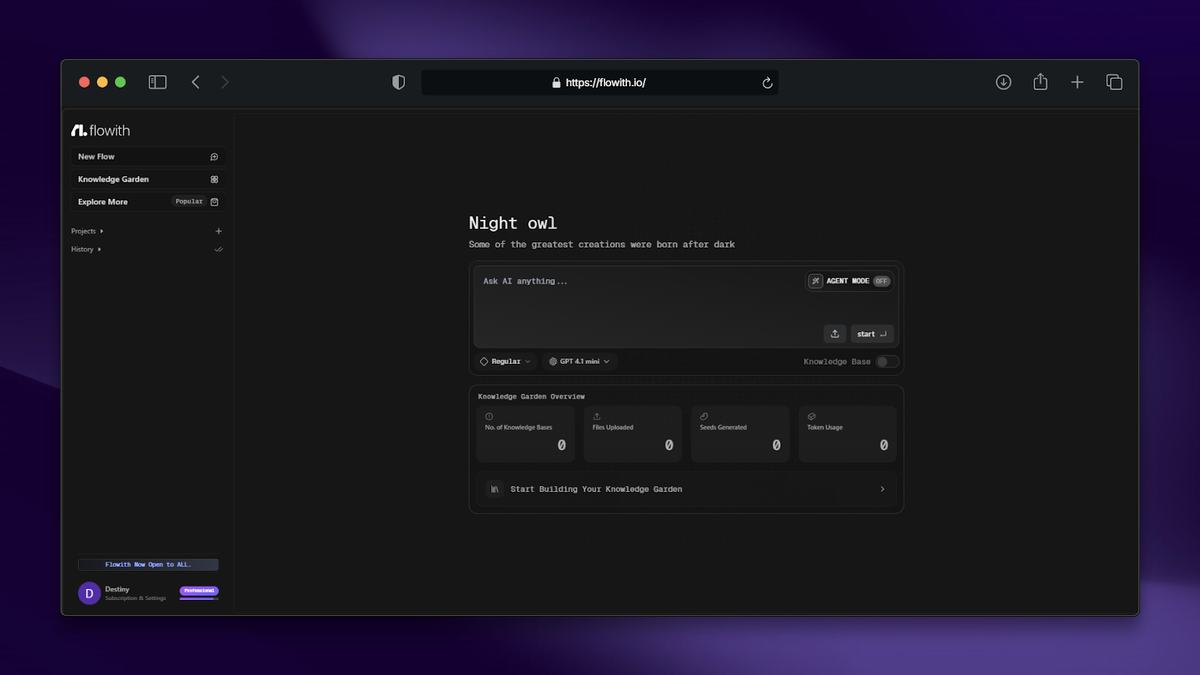This screenshot has height=675, width=1200.
Task: Go back with browser back arrow
Action: [x=196, y=82]
